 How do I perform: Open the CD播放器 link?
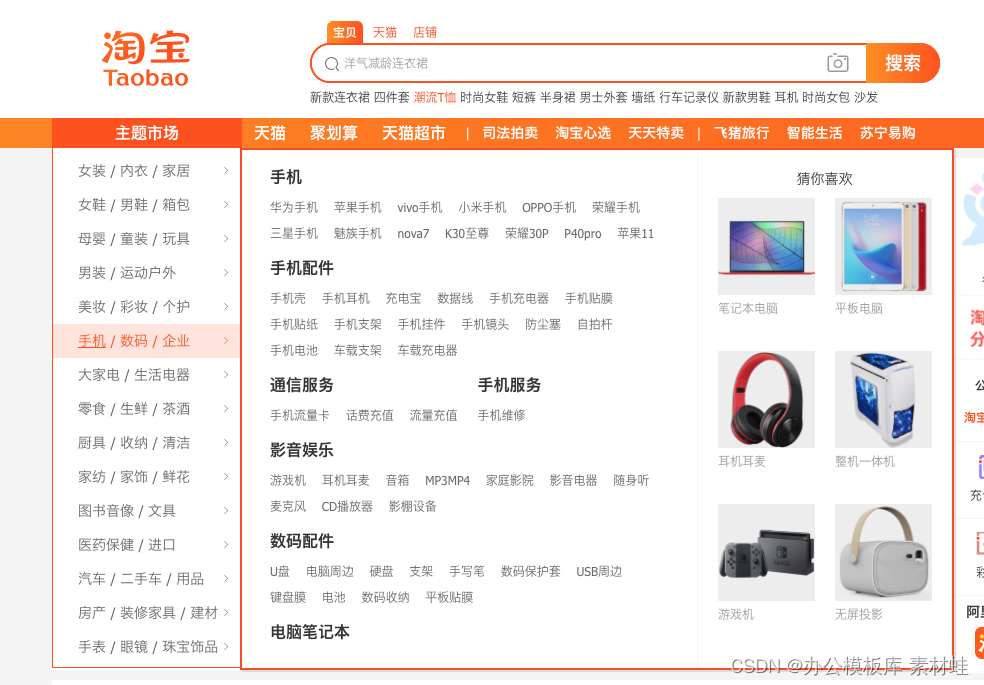[x=347, y=506]
